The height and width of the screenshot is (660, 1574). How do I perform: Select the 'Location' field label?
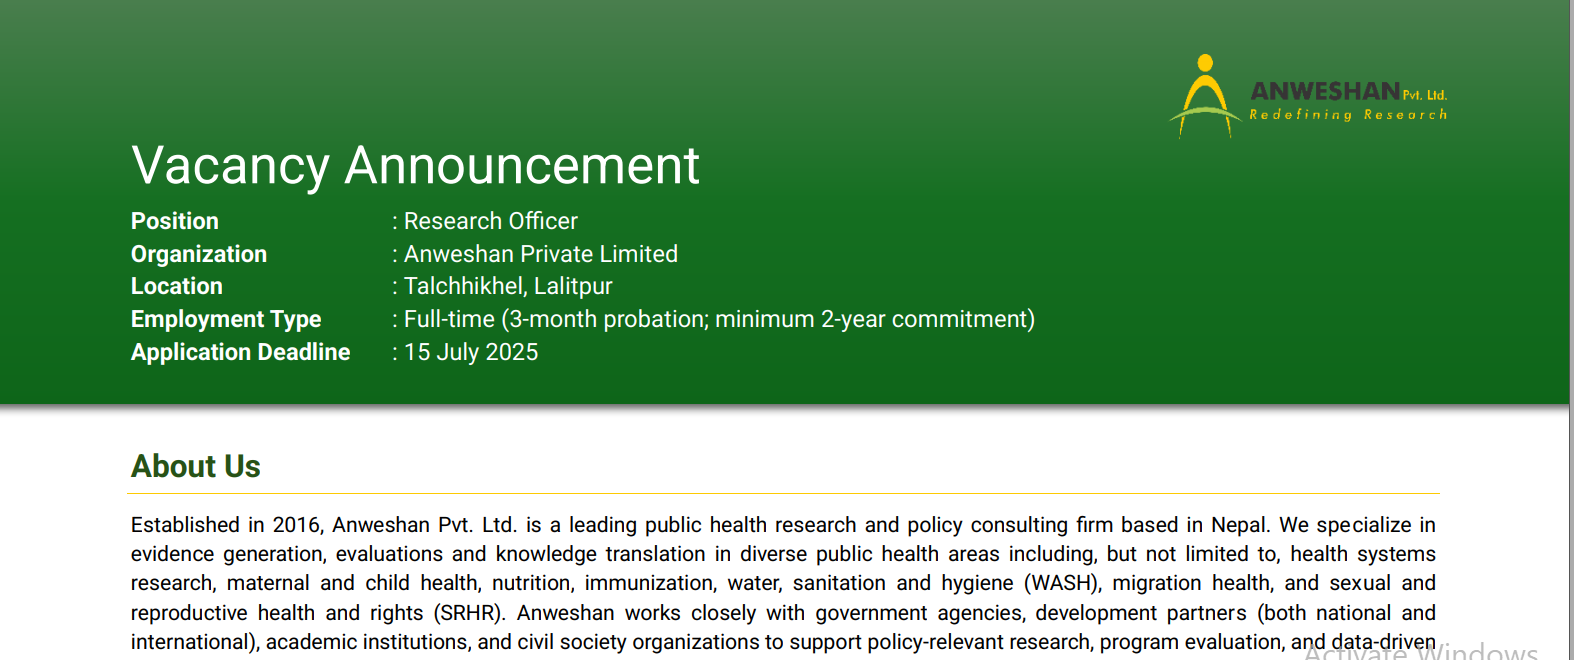[x=177, y=286]
